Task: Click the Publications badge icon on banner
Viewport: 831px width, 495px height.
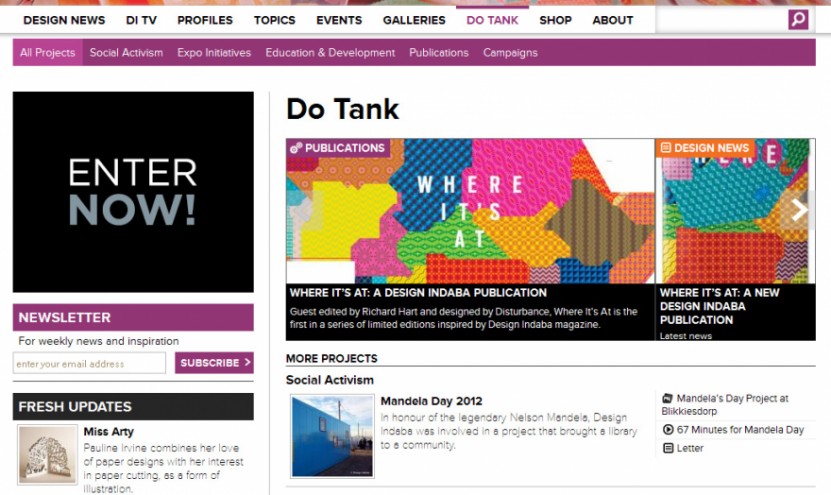Action: [x=296, y=148]
